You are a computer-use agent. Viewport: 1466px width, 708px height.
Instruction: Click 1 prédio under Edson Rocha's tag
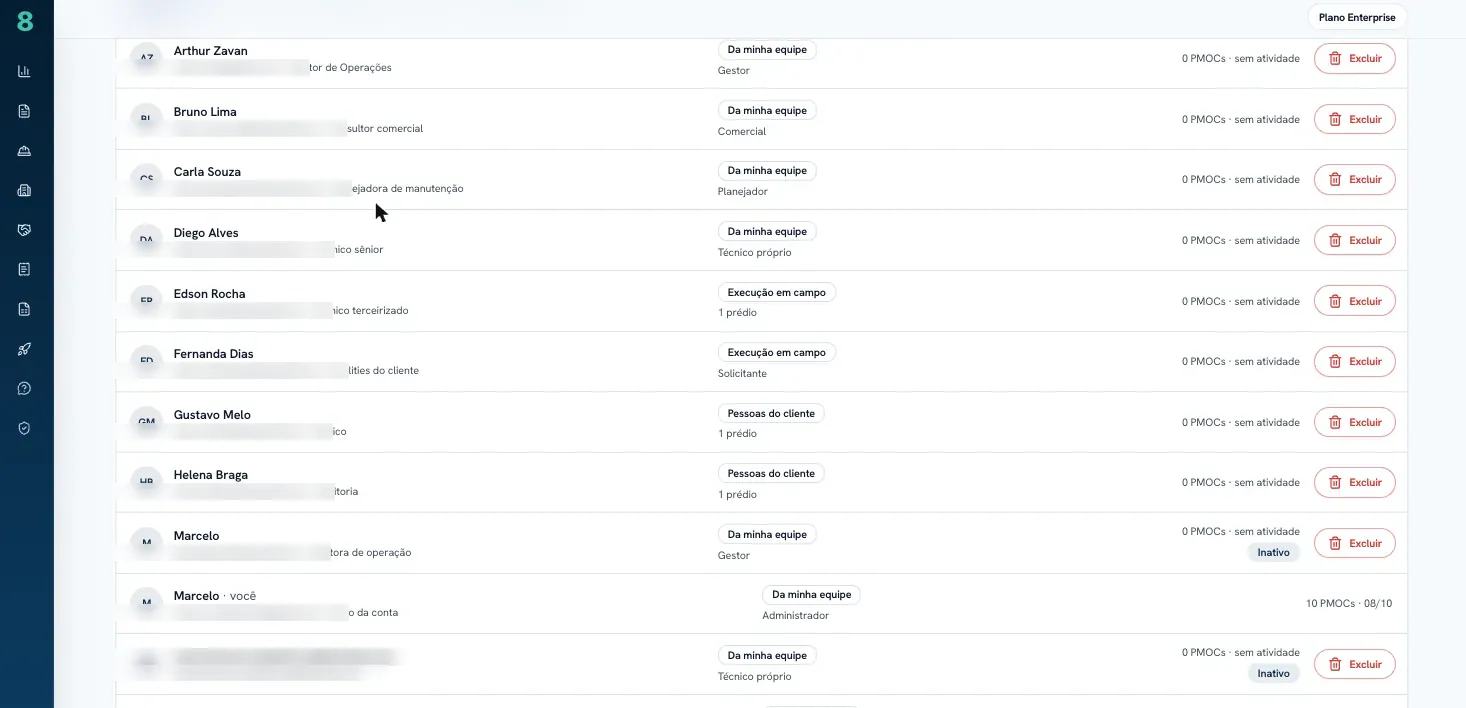[737, 313]
